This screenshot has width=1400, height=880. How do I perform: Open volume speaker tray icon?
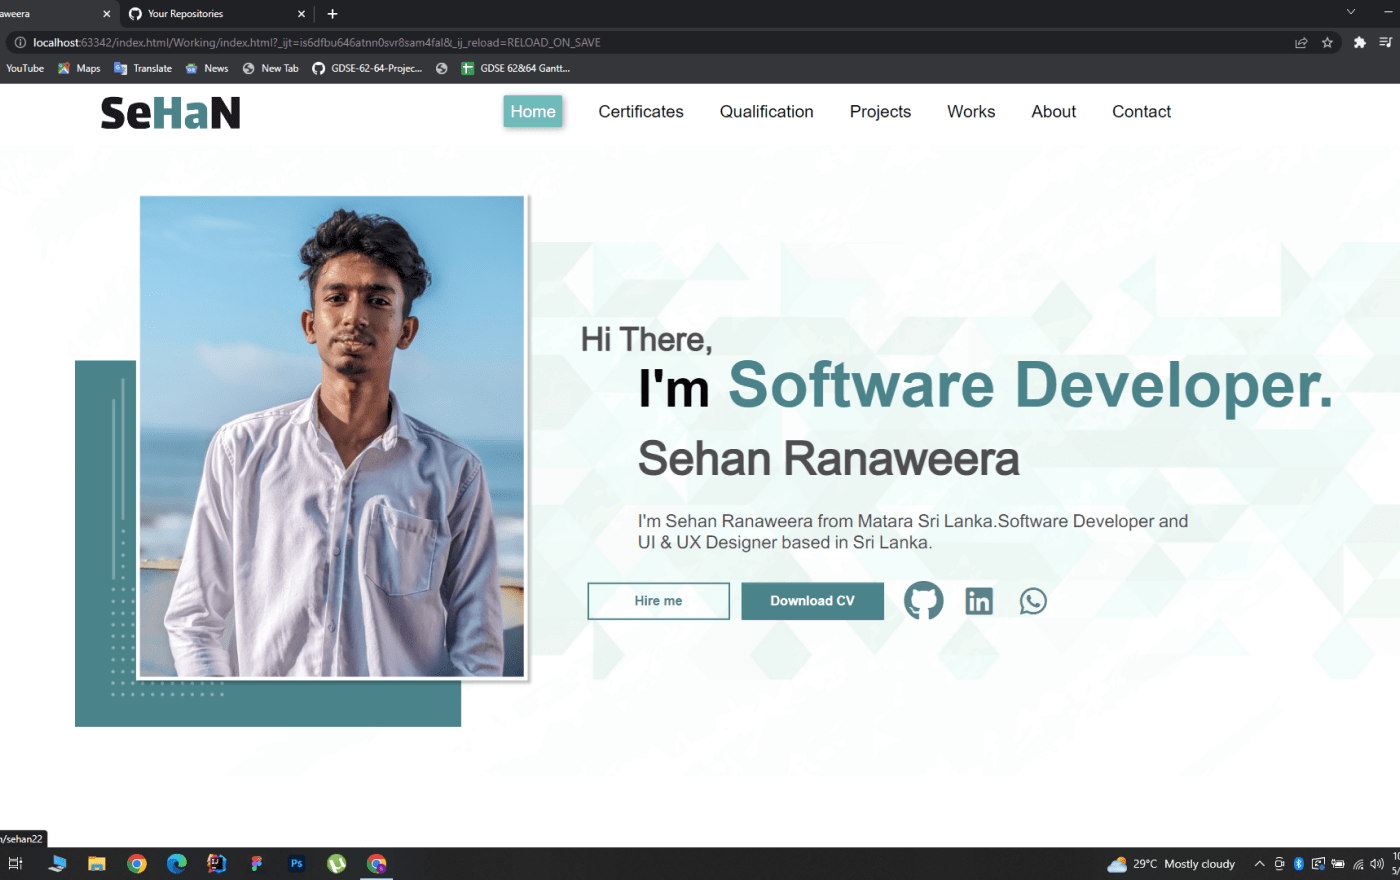click(x=1377, y=864)
